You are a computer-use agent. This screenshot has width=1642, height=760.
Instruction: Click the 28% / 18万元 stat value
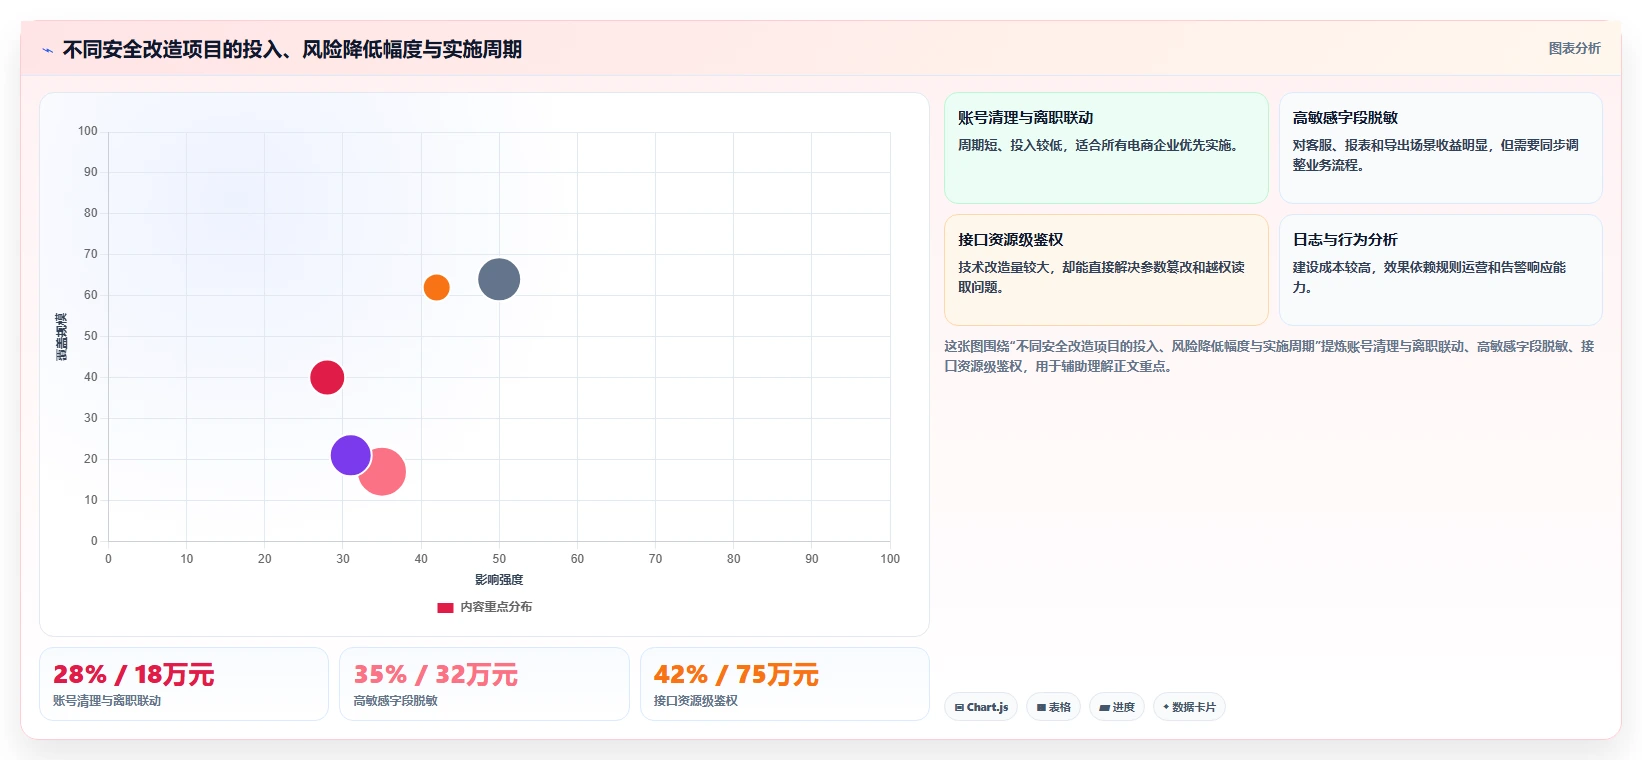point(133,675)
